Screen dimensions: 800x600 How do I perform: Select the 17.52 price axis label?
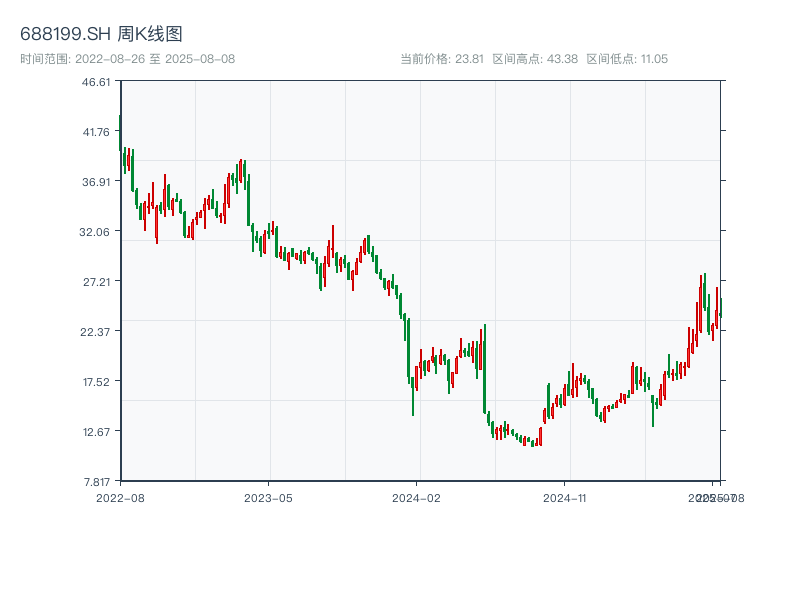pos(96,382)
